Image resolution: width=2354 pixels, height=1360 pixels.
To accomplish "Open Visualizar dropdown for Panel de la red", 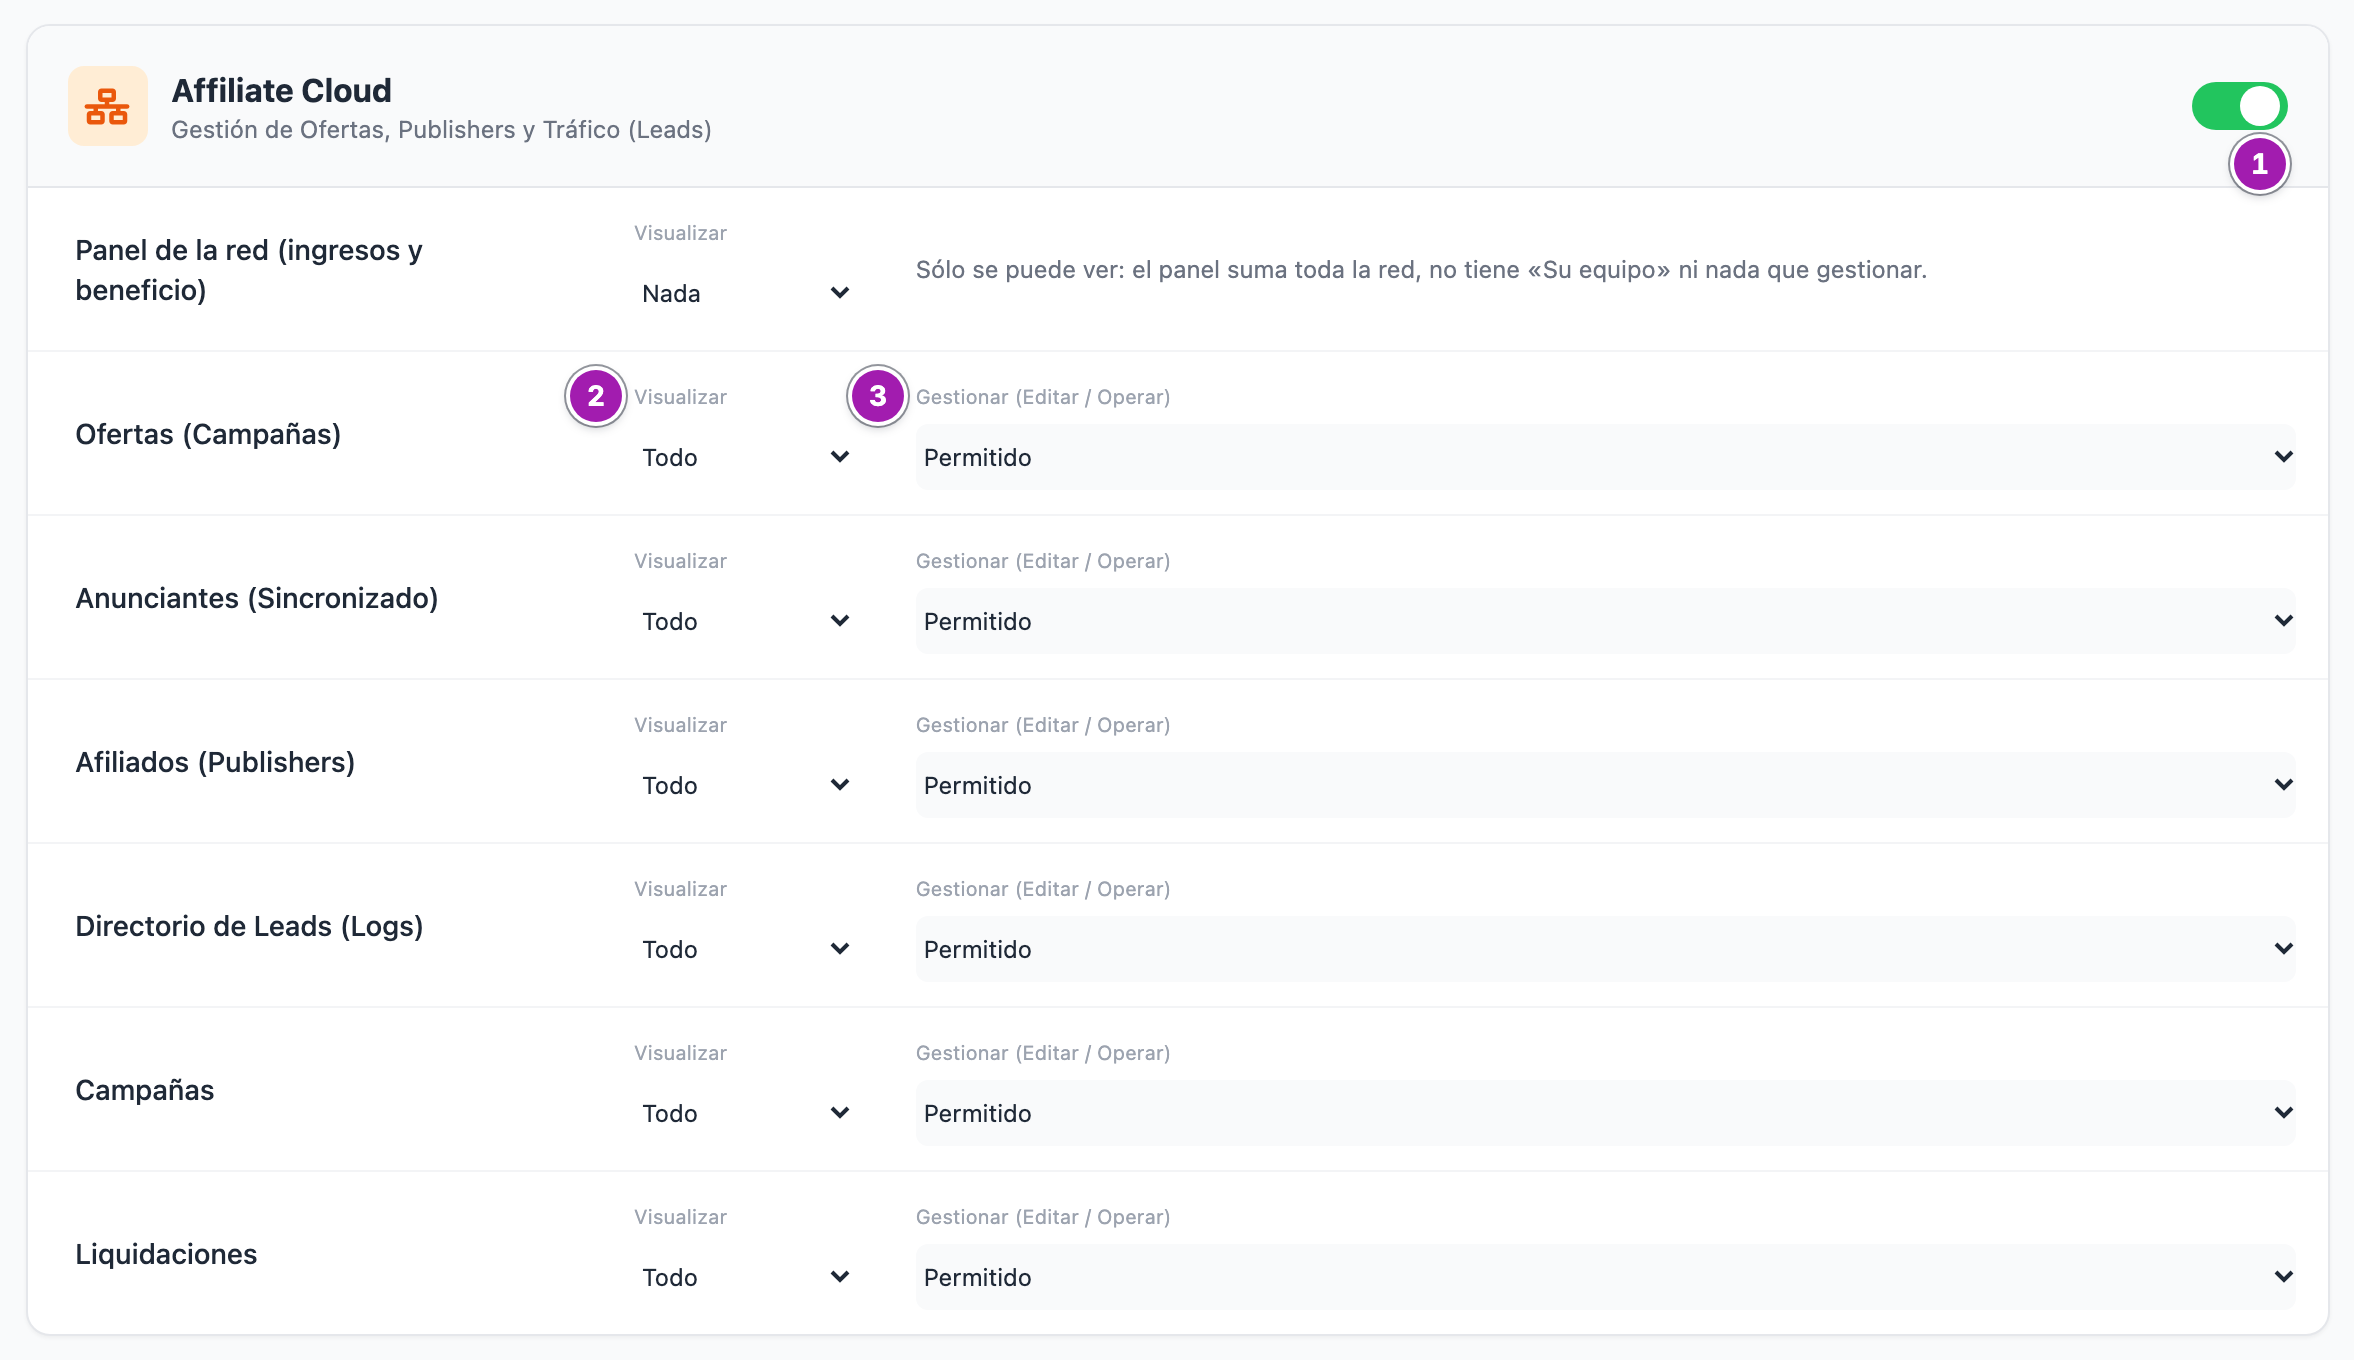I will (x=746, y=293).
